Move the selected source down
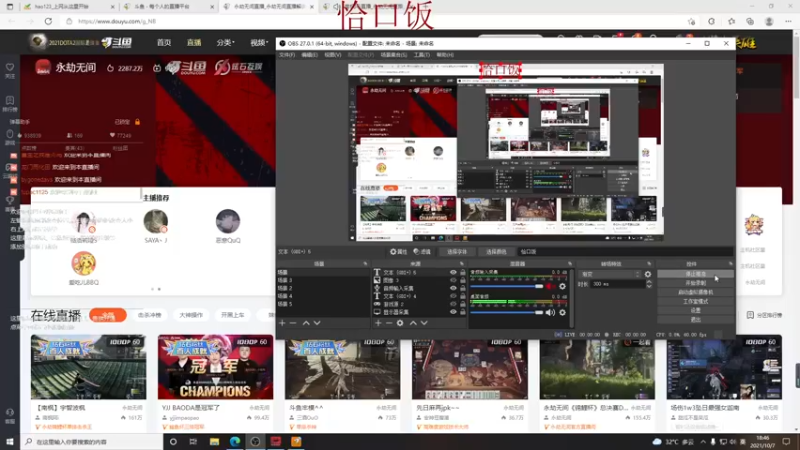This screenshot has width=800, height=450. (424, 323)
